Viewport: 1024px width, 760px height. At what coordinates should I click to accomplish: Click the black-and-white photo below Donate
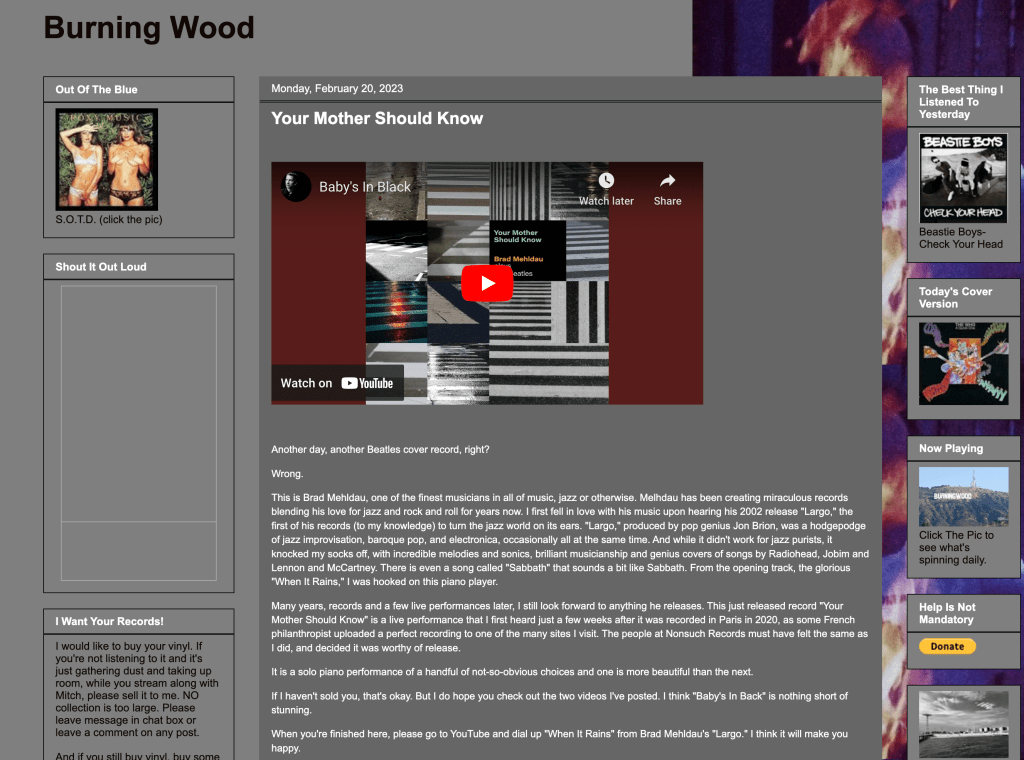pyautogui.click(x=963, y=724)
